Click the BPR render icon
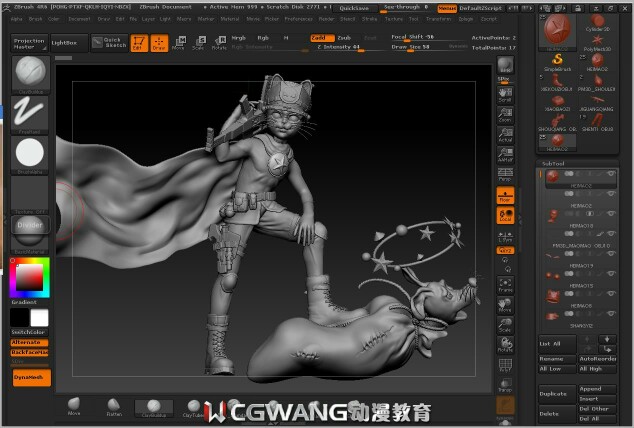 (x=505, y=65)
